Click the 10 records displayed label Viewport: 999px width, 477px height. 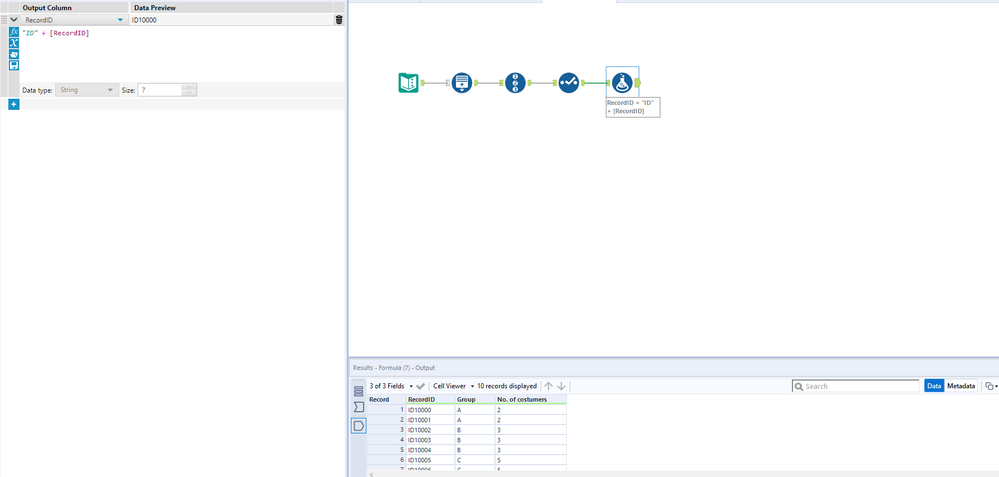point(507,386)
